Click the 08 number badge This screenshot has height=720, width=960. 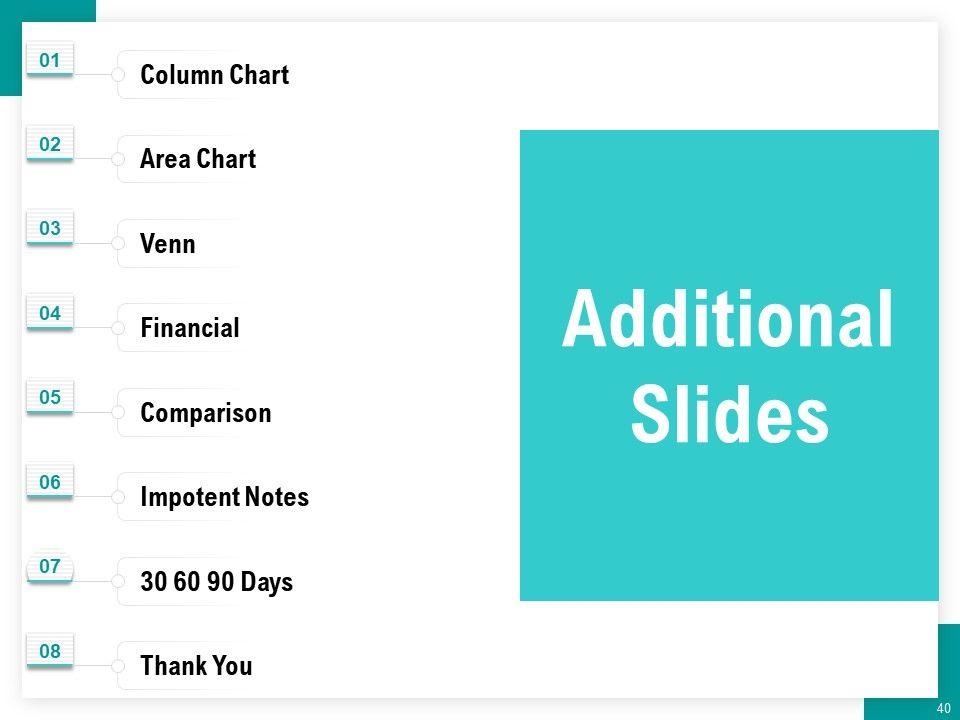coord(50,652)
